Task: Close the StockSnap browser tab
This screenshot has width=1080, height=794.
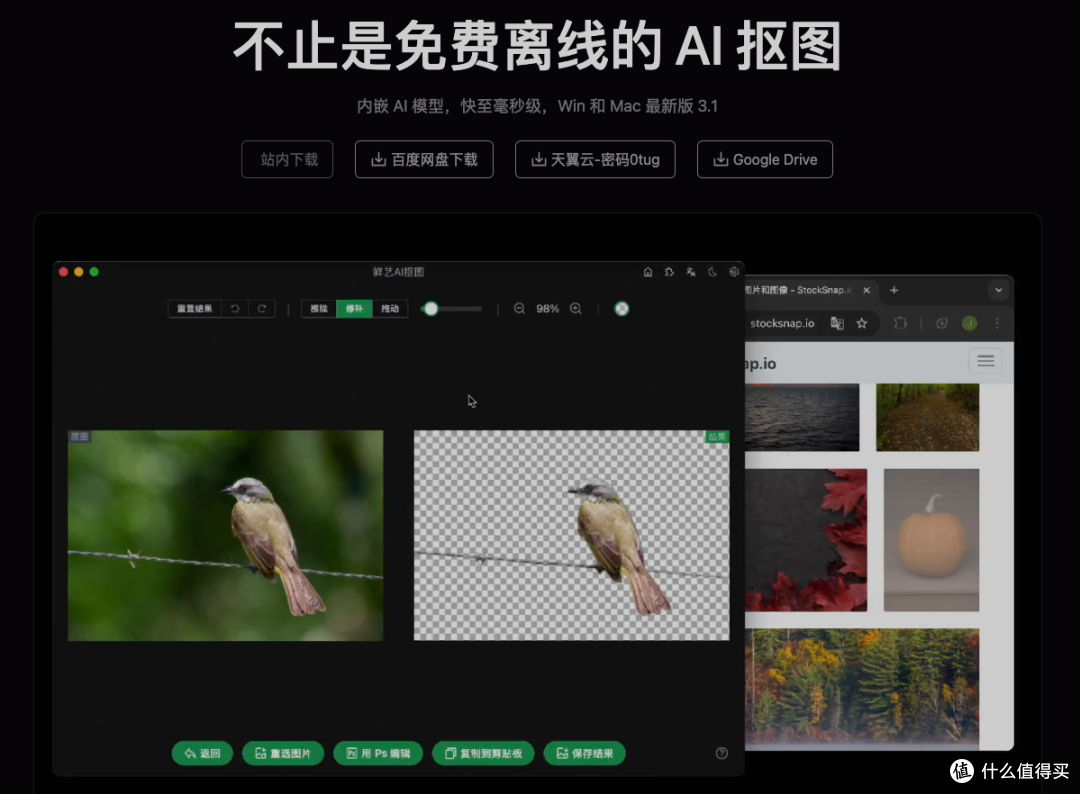Action: [866, 290]
